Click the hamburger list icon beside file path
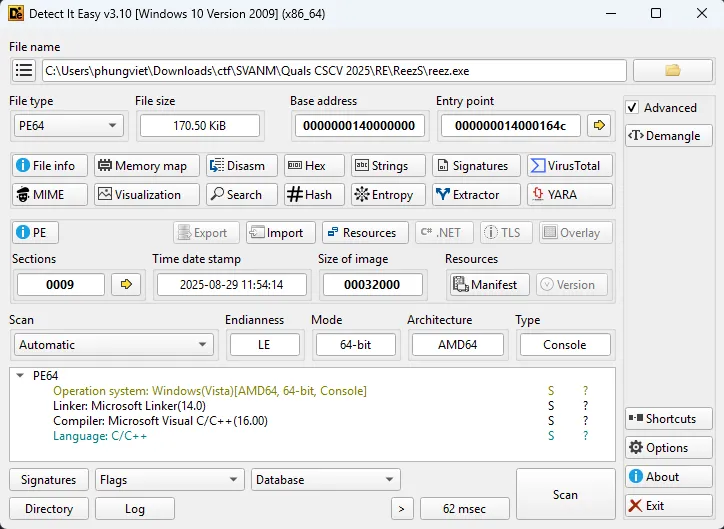 tap(24, 71)
